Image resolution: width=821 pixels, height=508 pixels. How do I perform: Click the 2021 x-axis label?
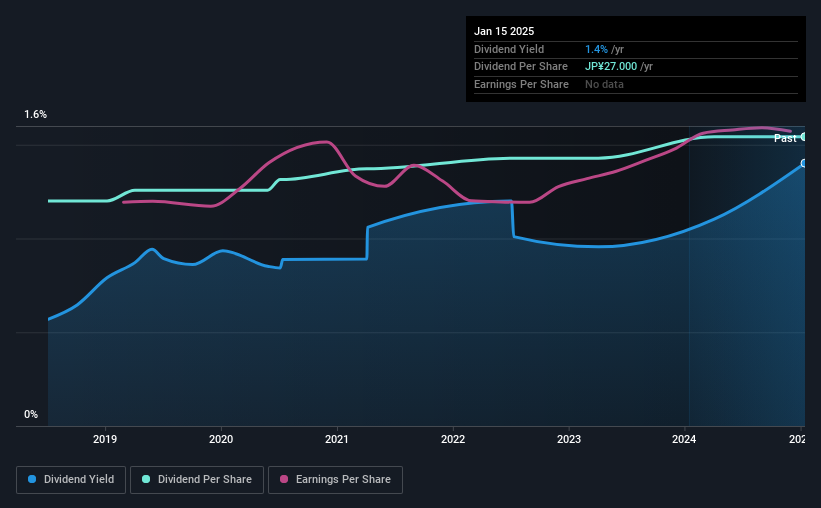coord(337,439)
